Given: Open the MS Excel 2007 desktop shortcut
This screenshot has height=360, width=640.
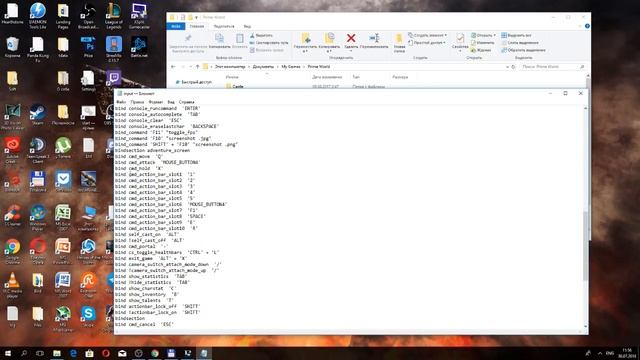Looking at the screenshot, I should (x=63, y=218).
